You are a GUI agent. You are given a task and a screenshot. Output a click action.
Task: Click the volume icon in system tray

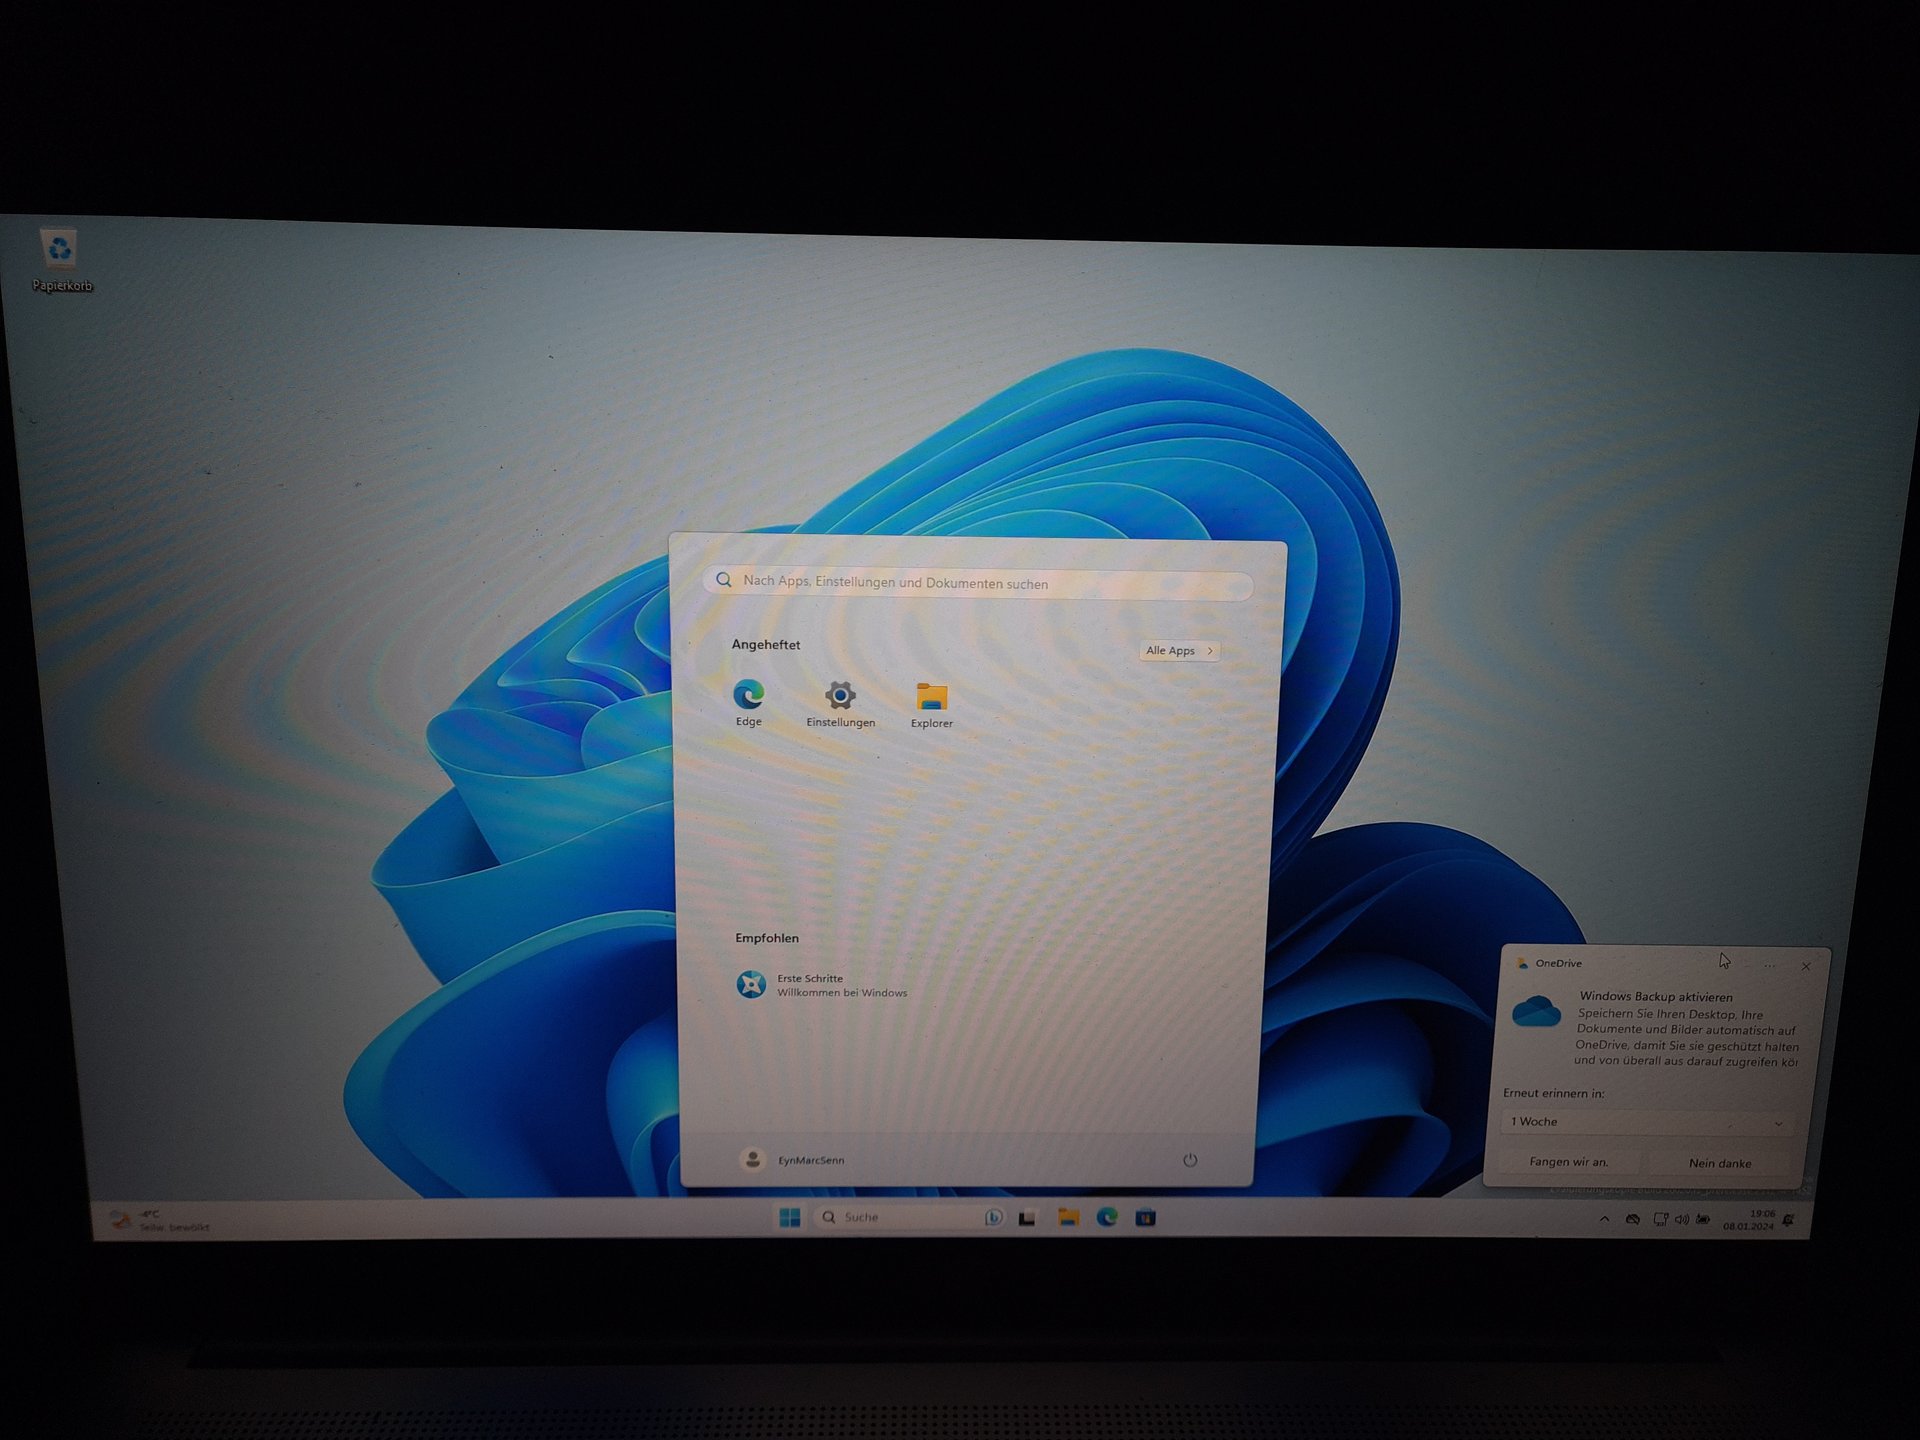(1681, 1219)
